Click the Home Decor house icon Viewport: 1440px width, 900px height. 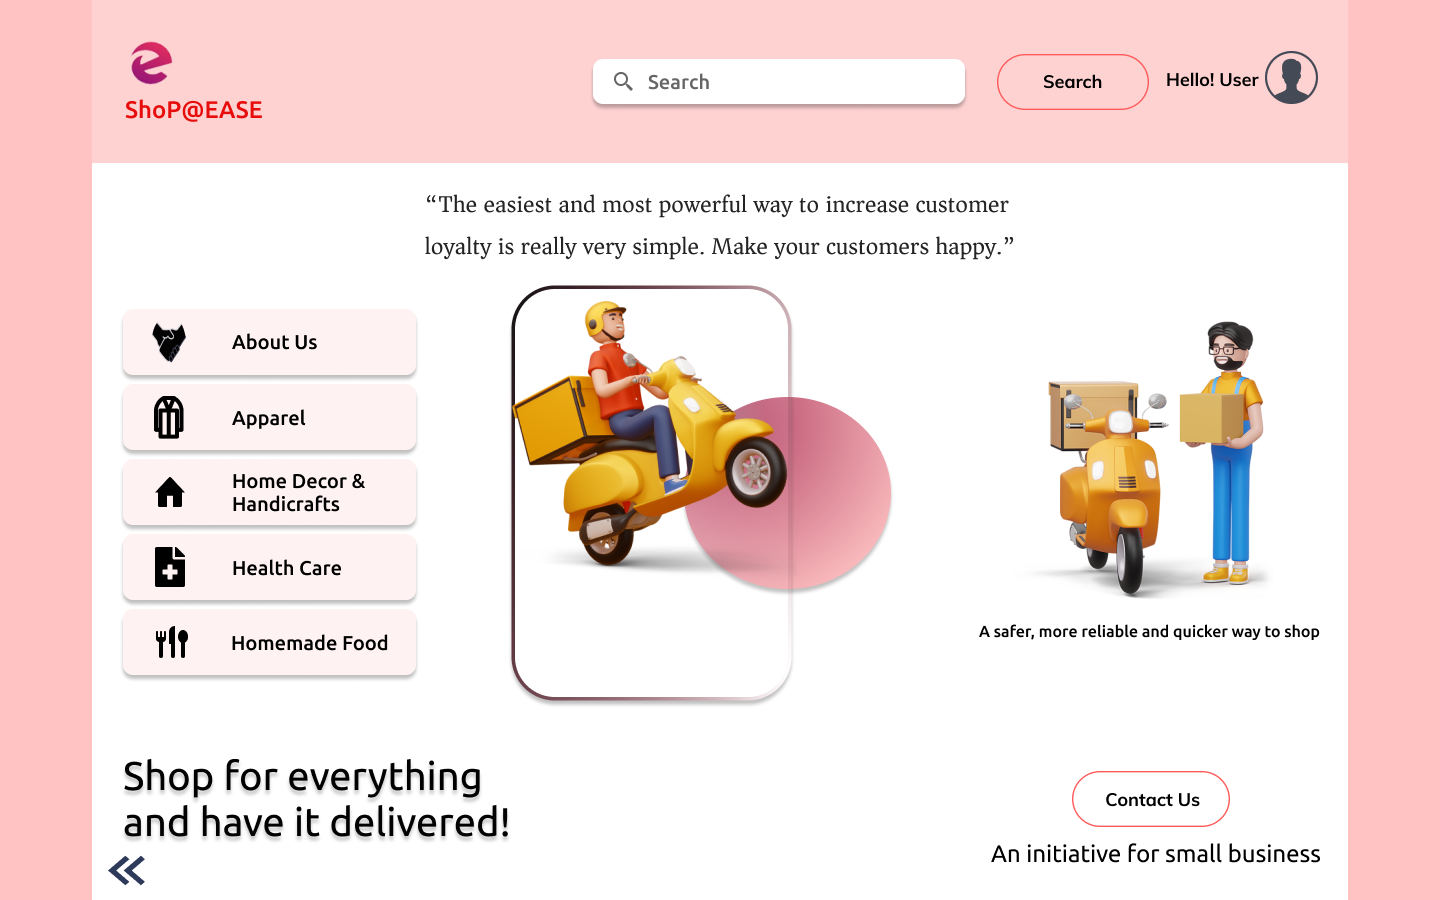click(x=170, y=492)
